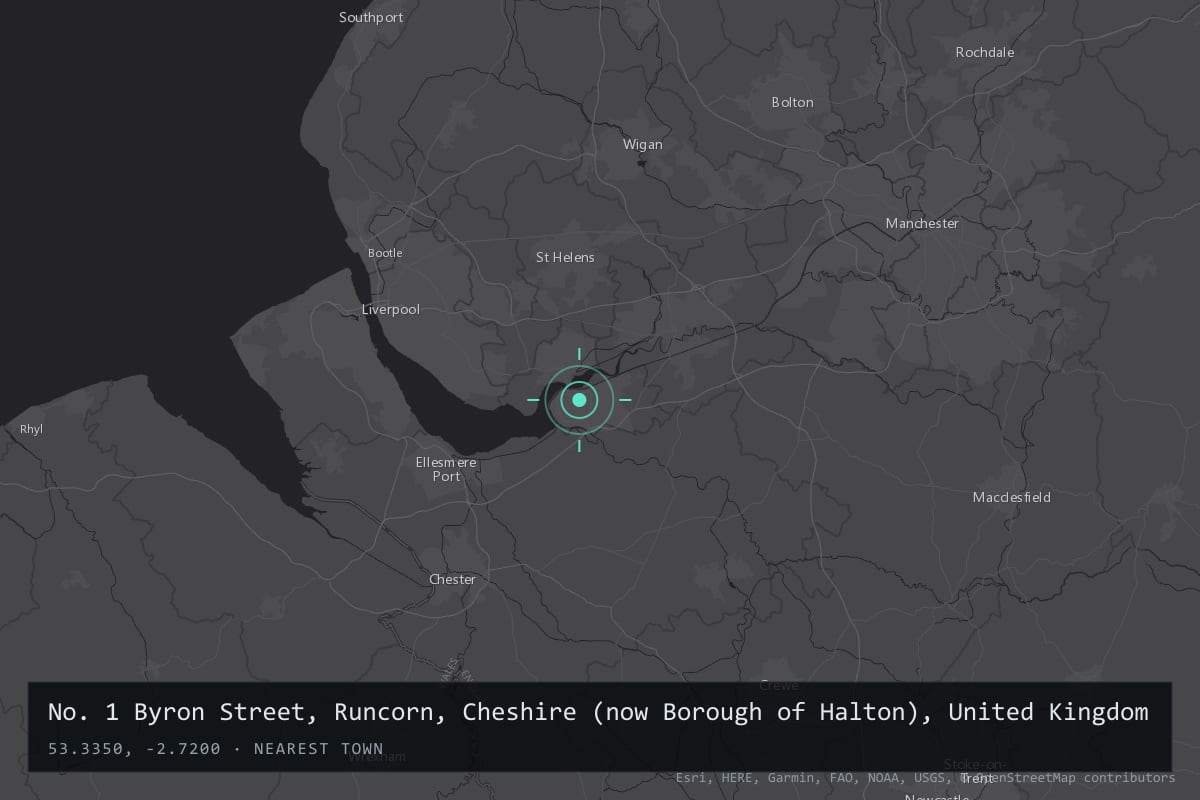Image resolution: width=1200 pixels, height=800 pixels.
Task: Select the Rochdale city label
Action: coord(985,52)
